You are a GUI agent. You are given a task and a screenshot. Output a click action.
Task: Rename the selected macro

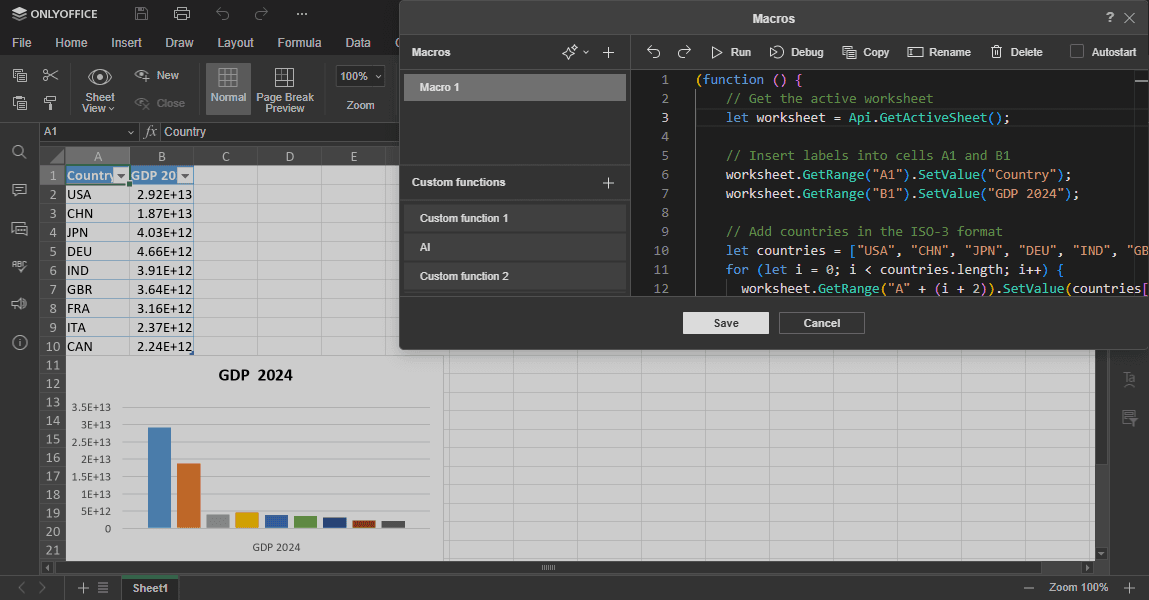tap(939, 52)
